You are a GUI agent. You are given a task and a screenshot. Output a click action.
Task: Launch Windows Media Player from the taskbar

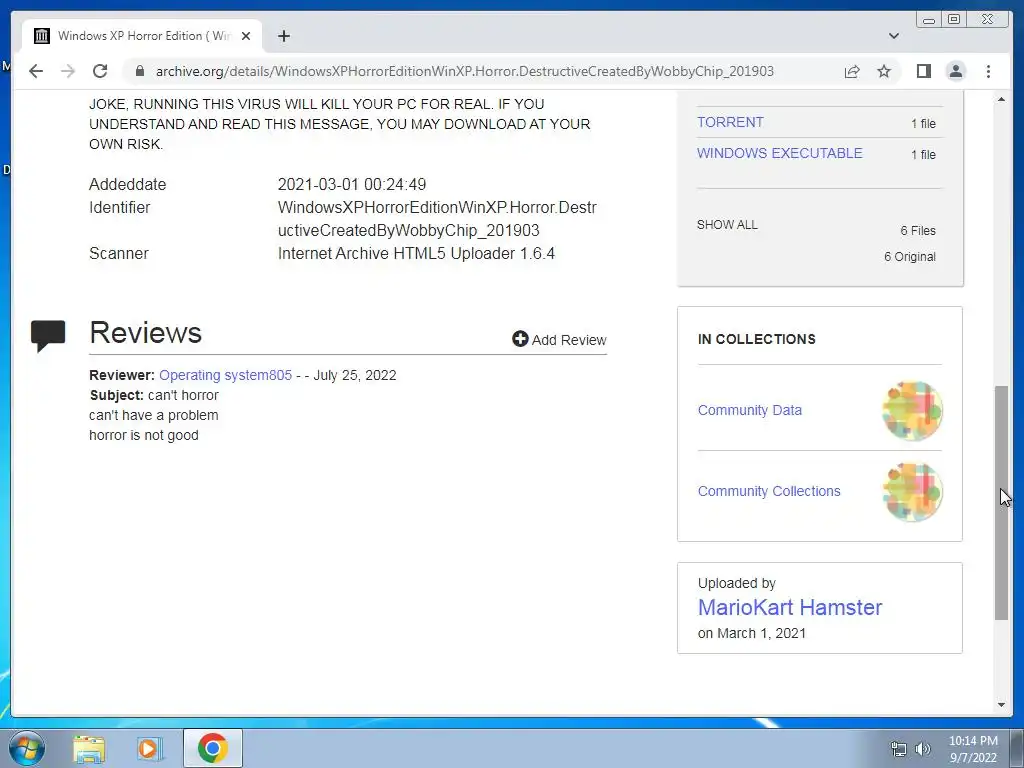coord(149,748)
